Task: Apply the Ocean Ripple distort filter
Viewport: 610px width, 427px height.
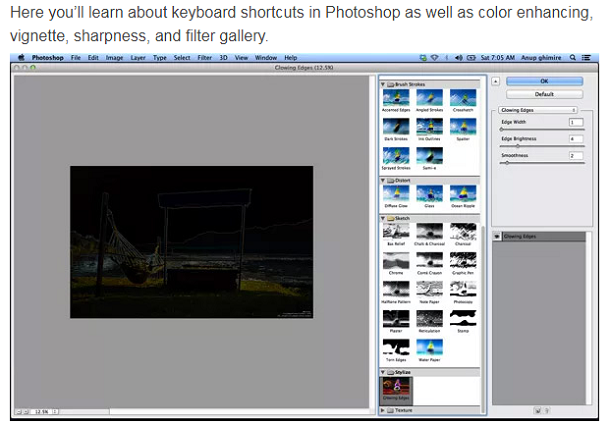Action: click(x=461, y=193)
